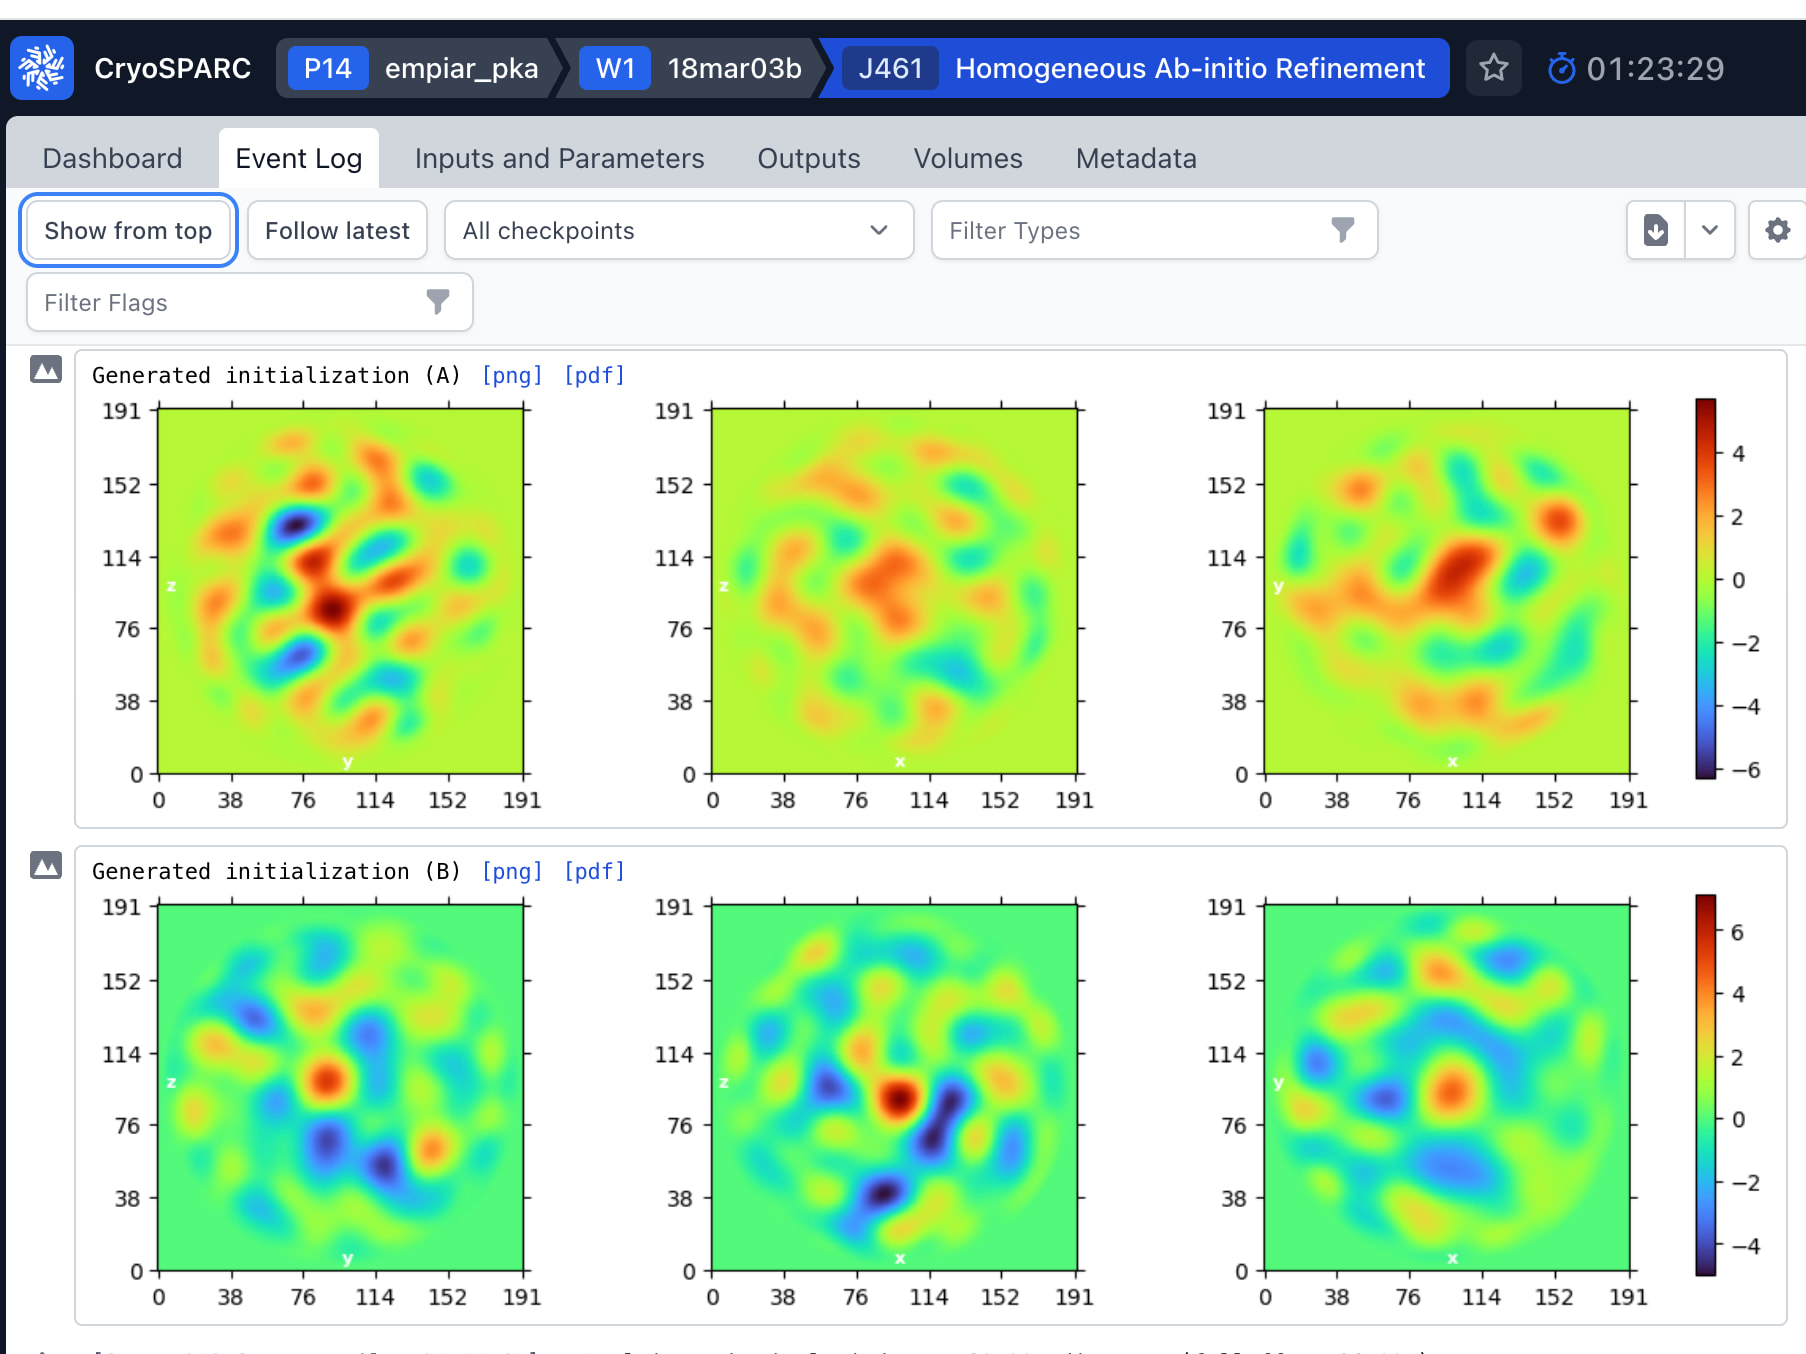Click image icon beside initialization (A)
Viewport: 1806px width, 1354px height.
(x=46, y=370)
